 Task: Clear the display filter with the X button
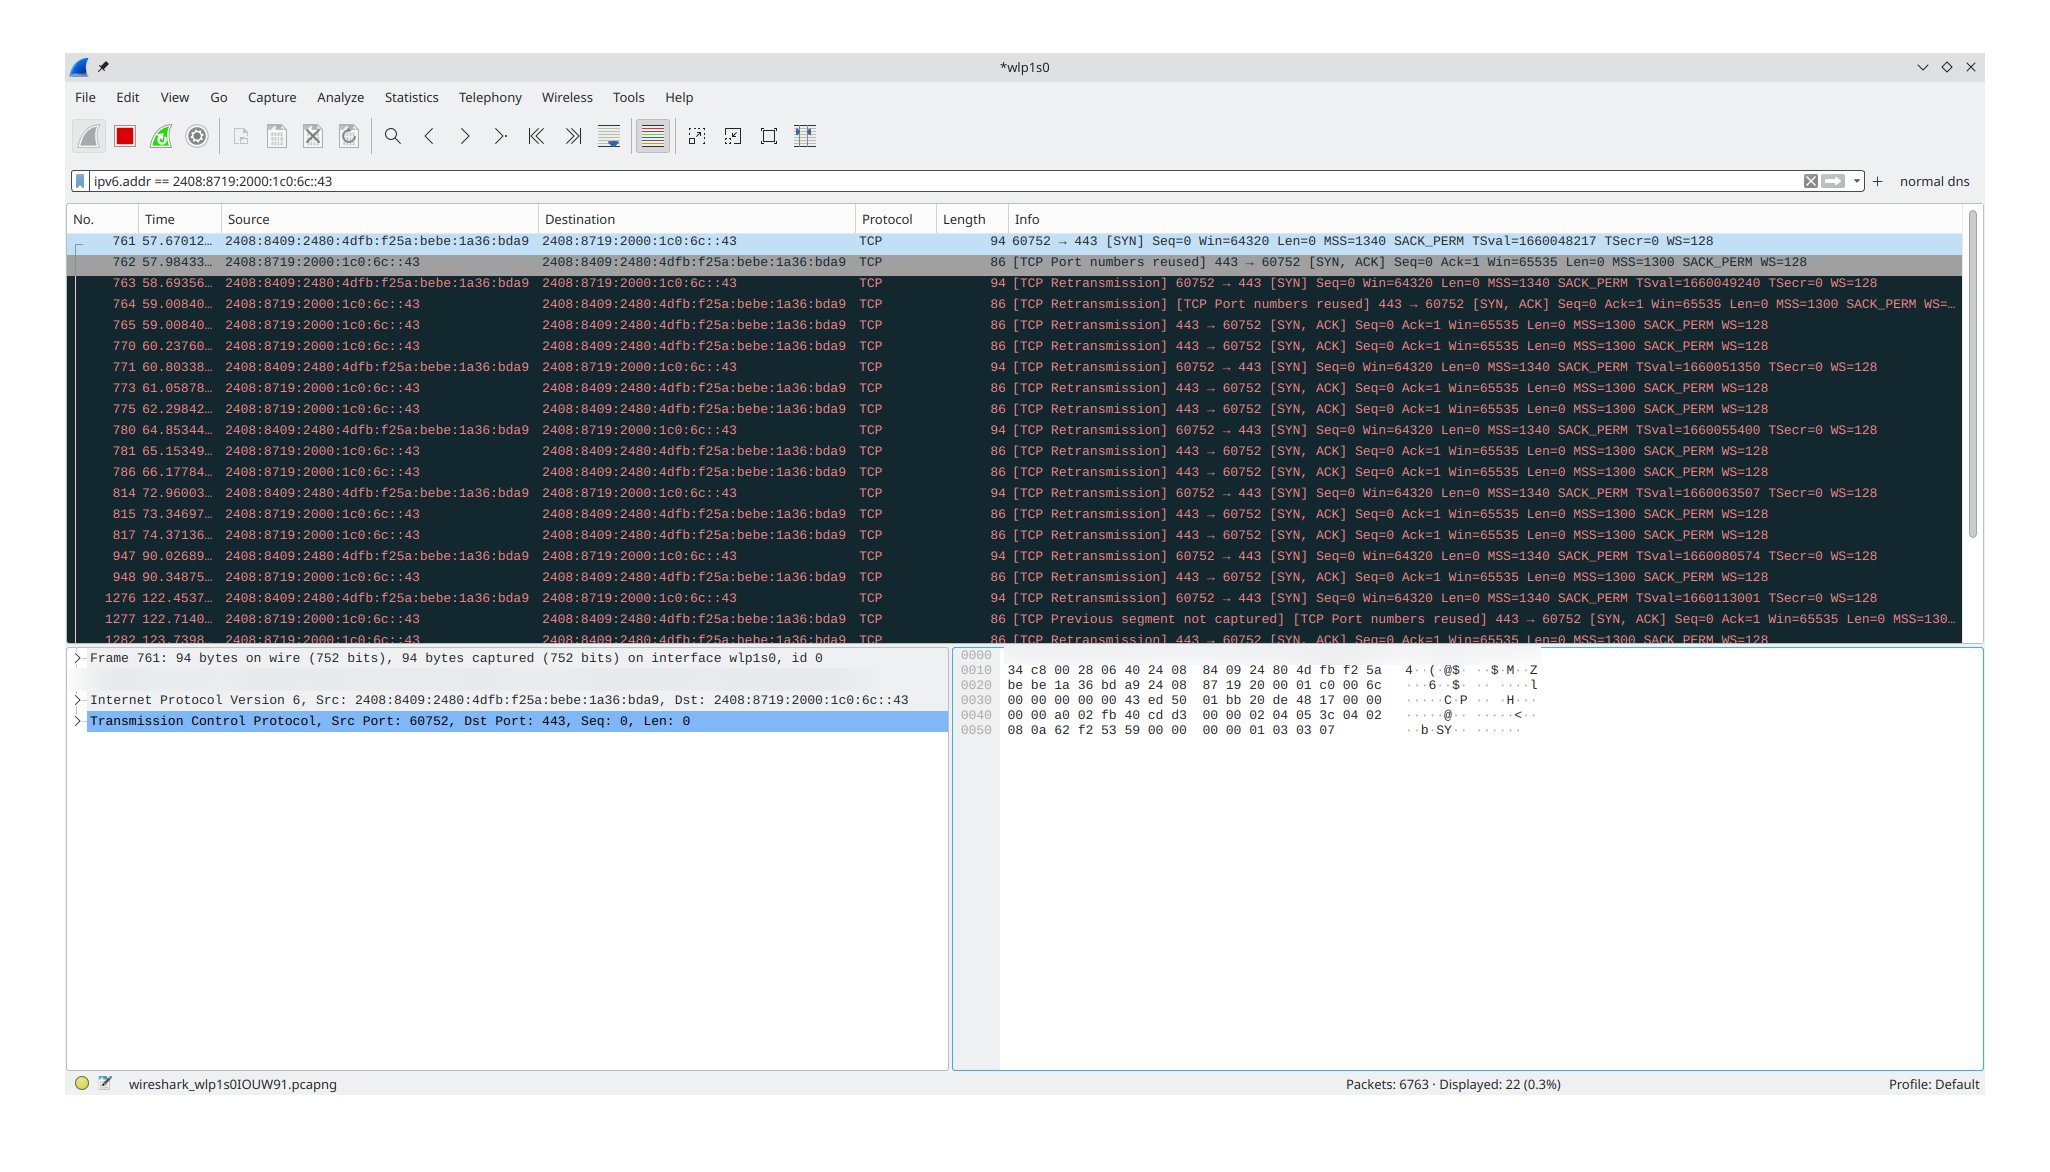coord(1810,181)
